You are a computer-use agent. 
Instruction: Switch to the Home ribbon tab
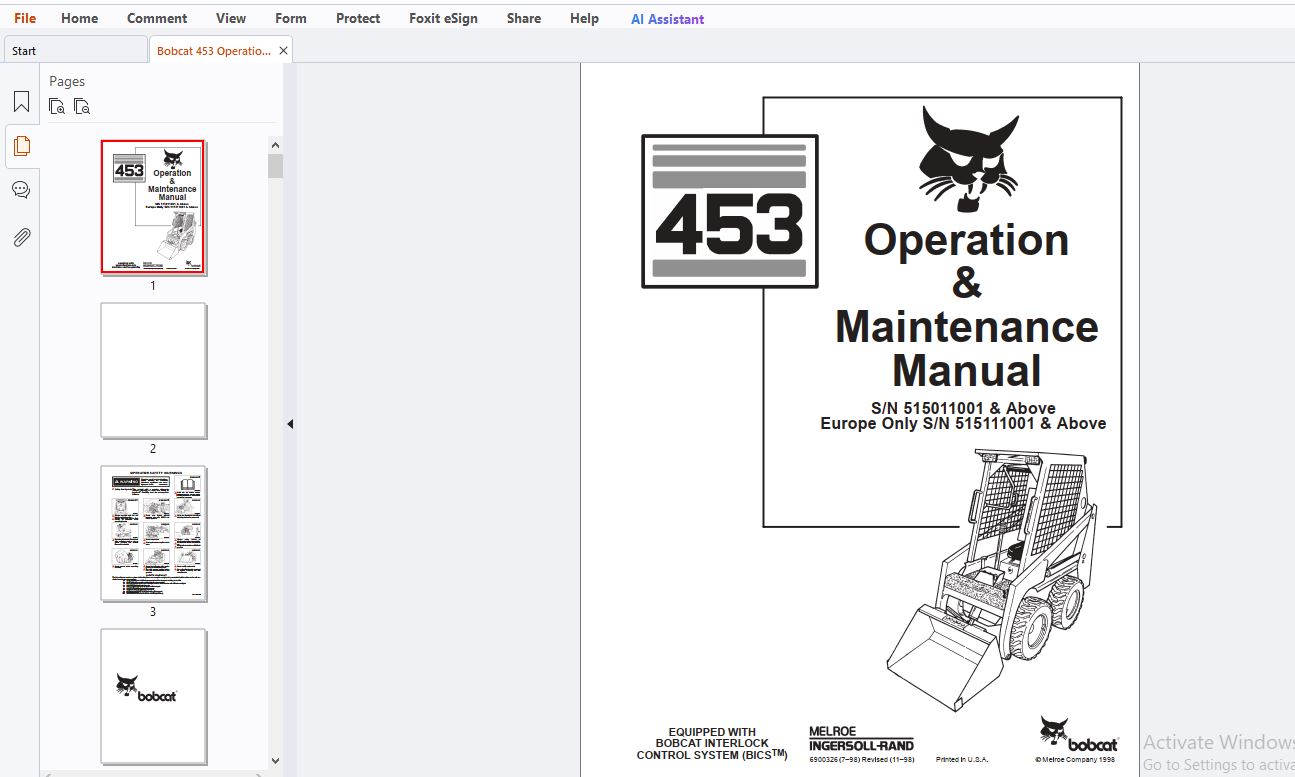point(79,18)
